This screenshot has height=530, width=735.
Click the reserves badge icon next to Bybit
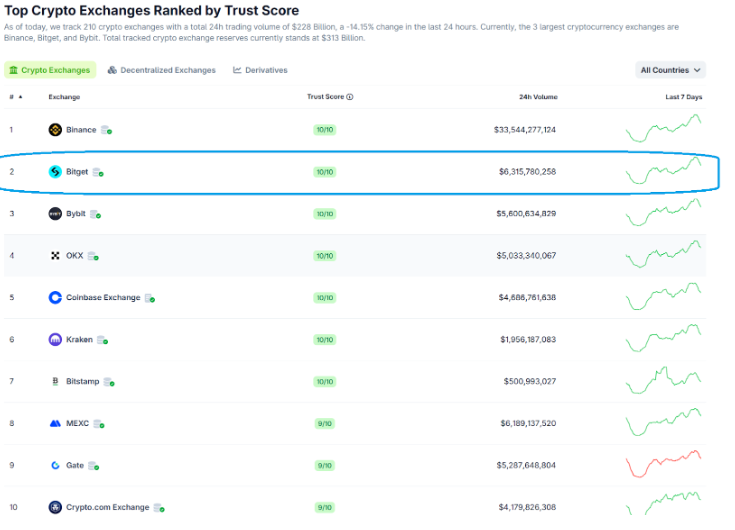(x=96, y=214)
